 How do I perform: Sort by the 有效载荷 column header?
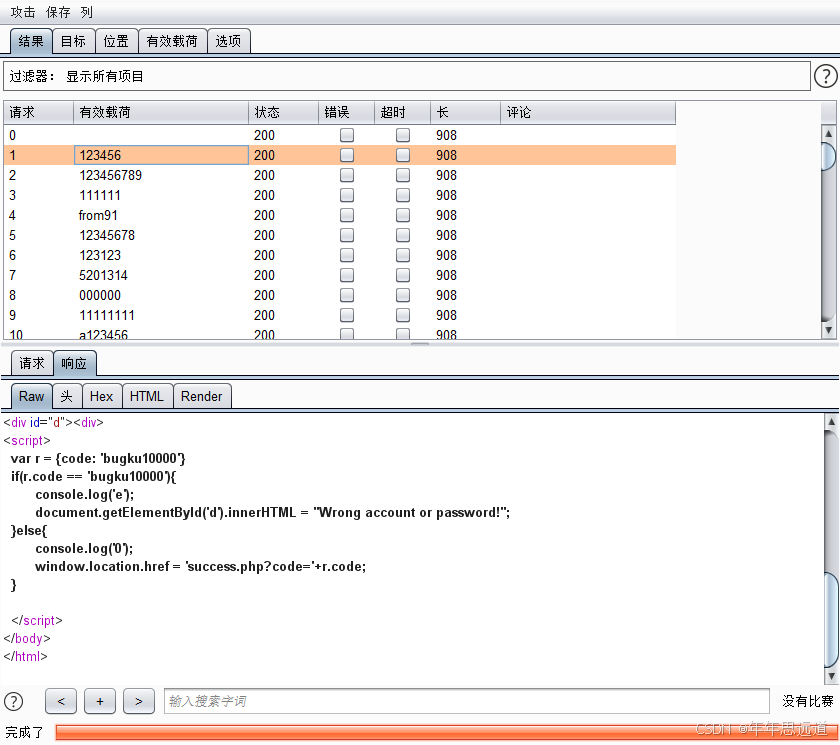click(x=161, y=112)
